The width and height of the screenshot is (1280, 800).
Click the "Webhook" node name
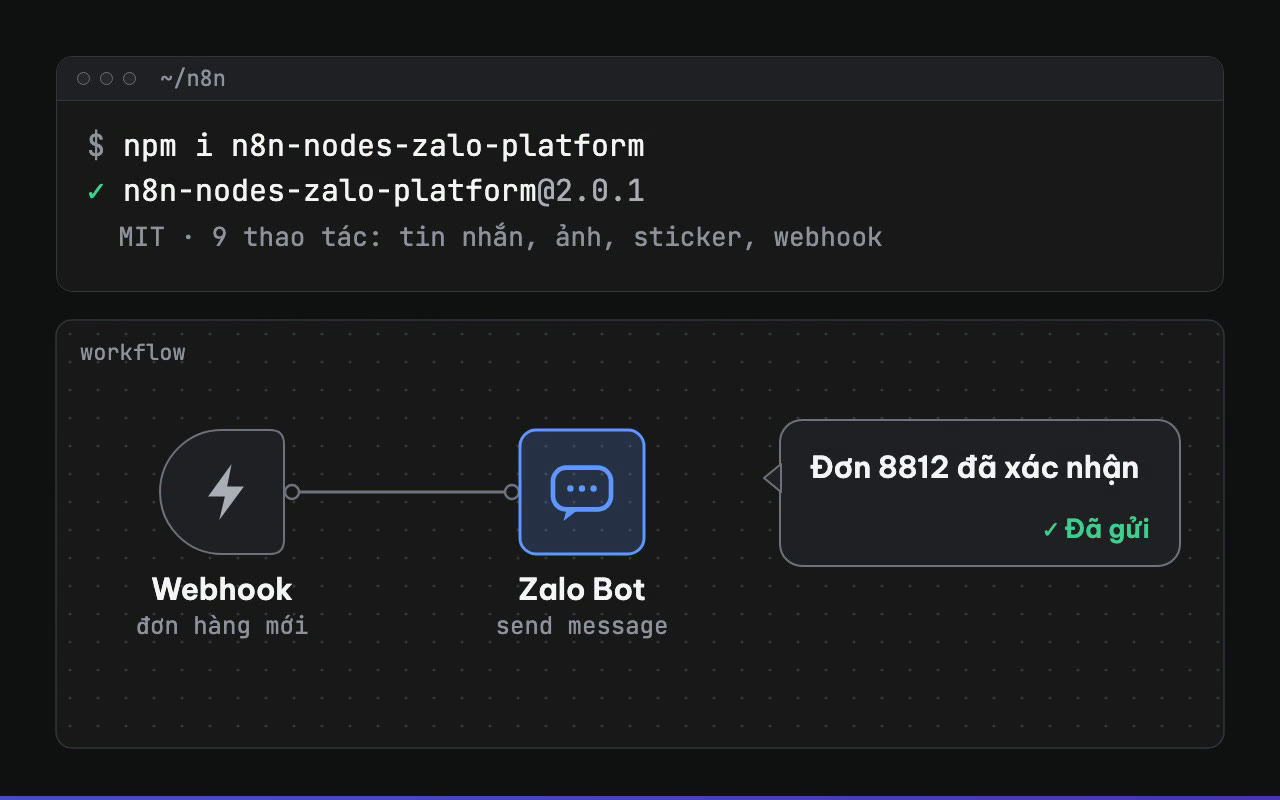tap(222, 589)
